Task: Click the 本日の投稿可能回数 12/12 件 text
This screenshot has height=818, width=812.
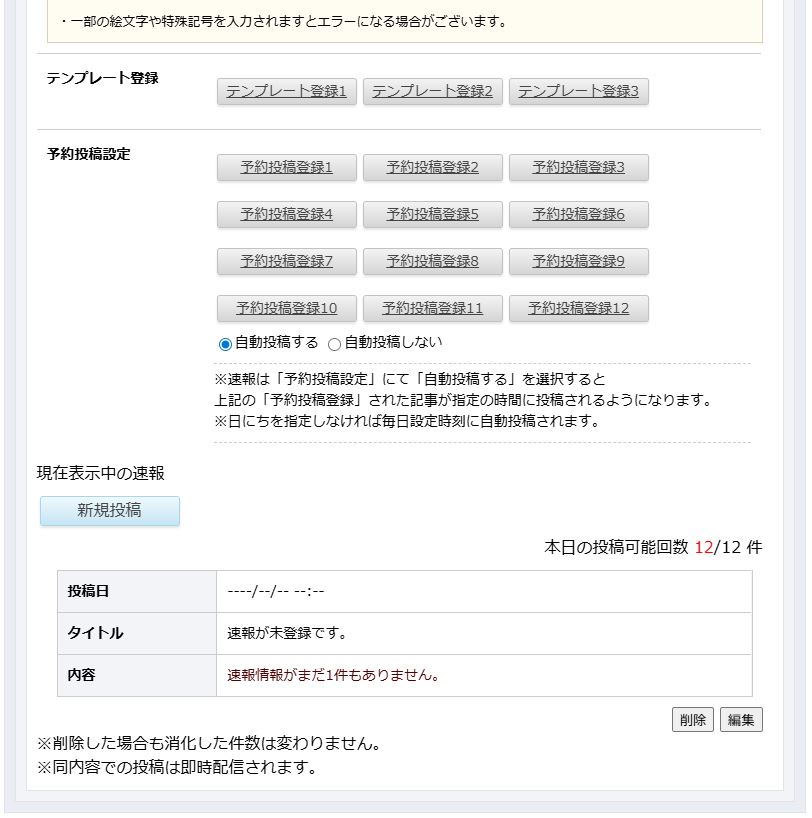Action: [653, 547]
